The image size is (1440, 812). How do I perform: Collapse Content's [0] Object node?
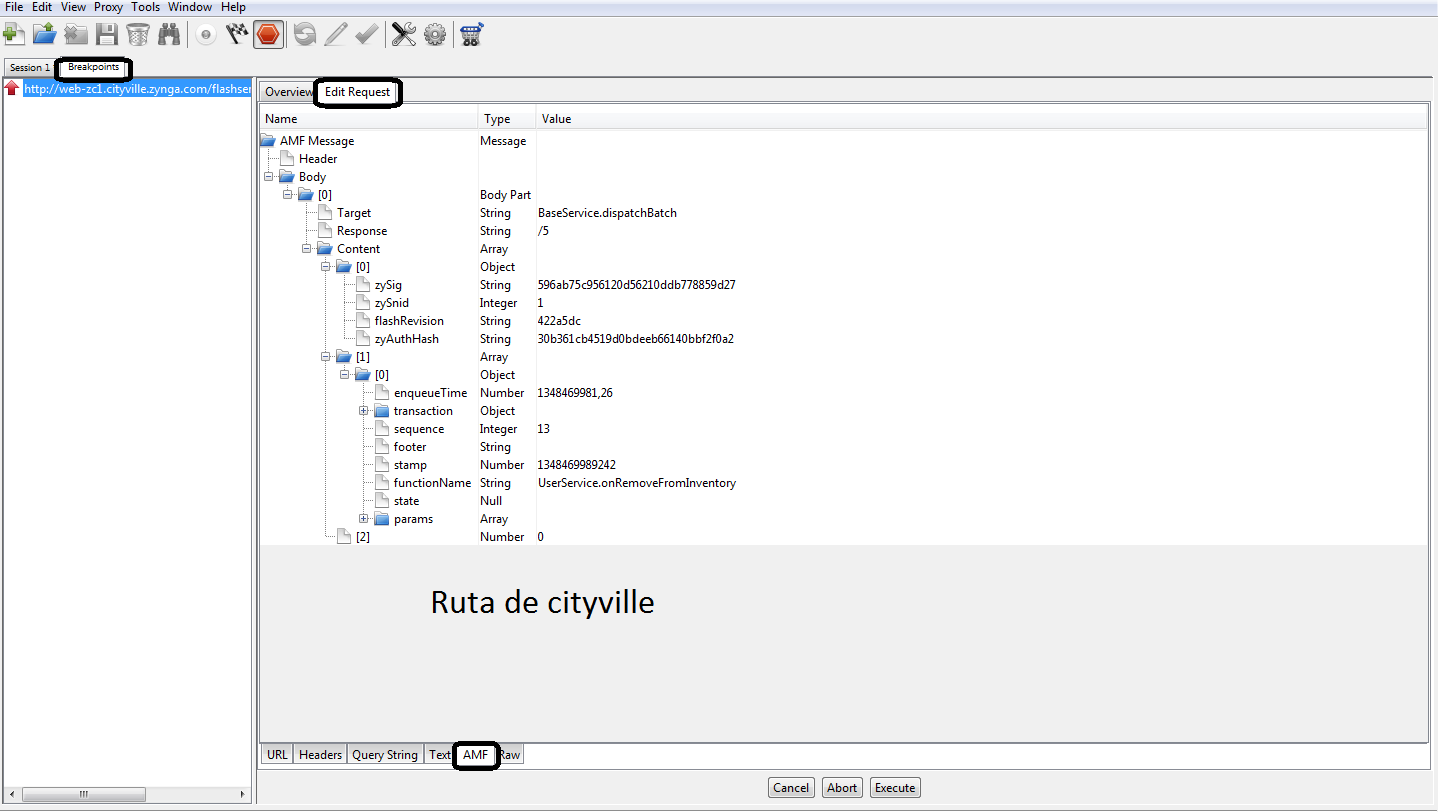(326, 267)
